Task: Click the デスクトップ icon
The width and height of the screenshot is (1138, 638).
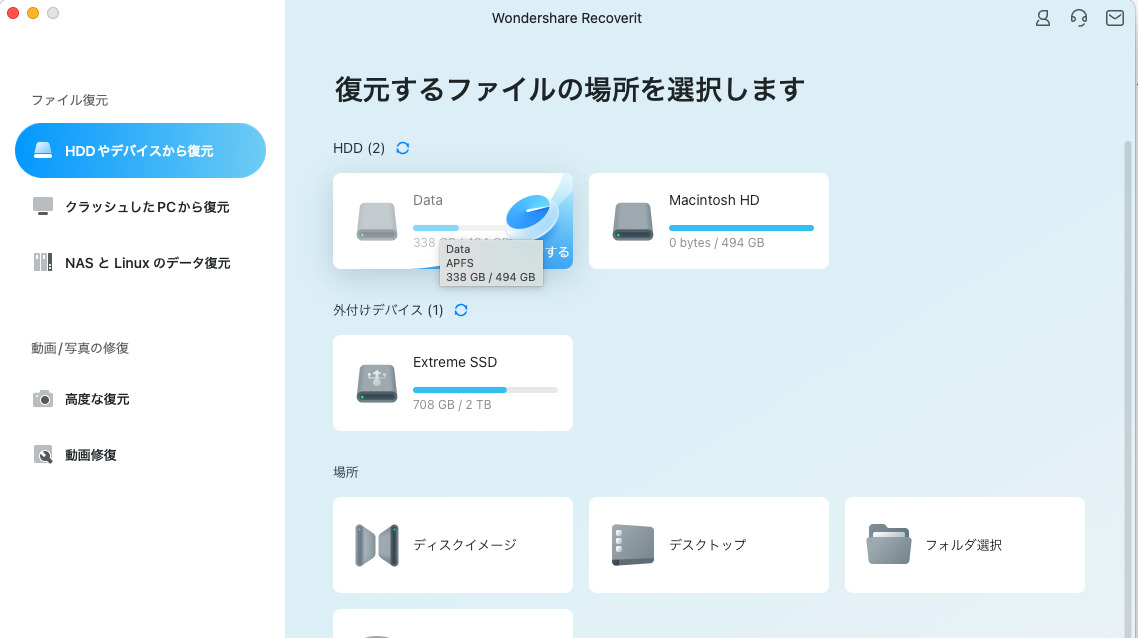Action: tap(633, 545)
